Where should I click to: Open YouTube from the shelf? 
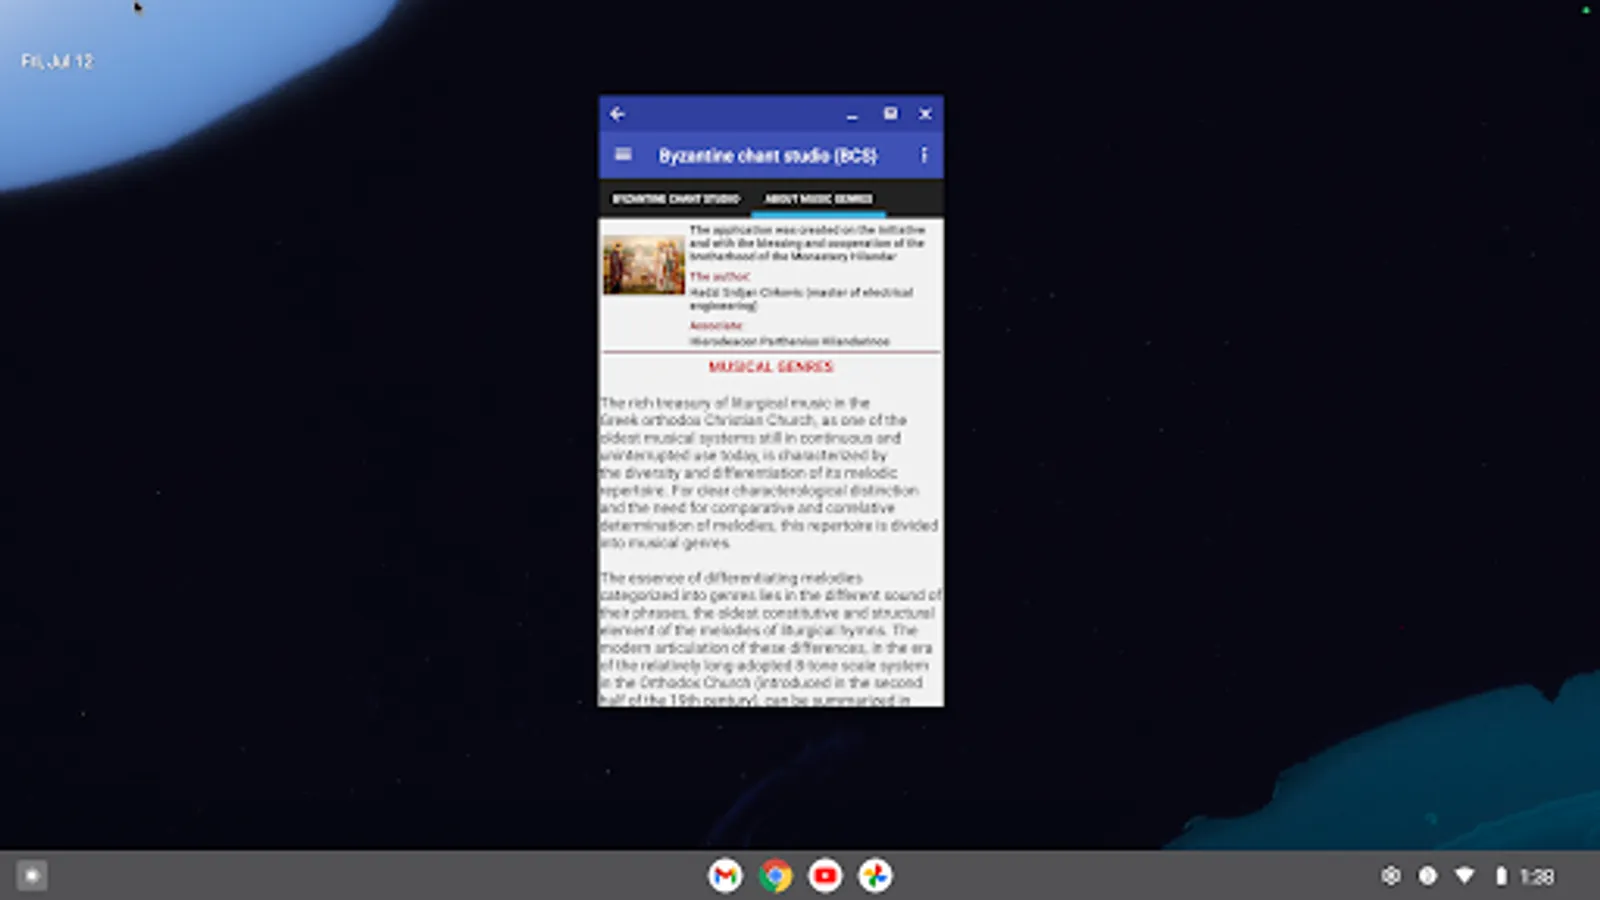click(x=825, y=875)
